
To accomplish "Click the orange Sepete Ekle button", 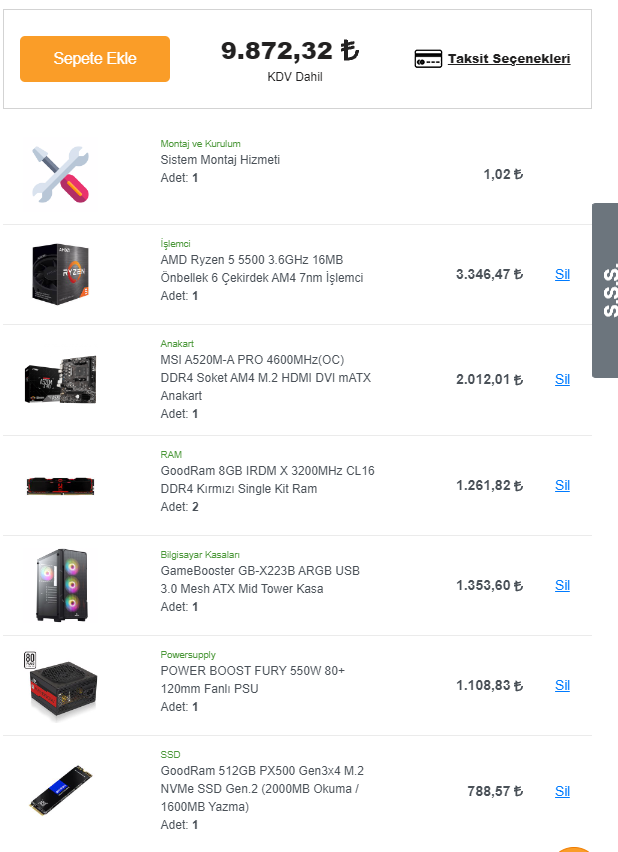I will [x=95, y=59].
